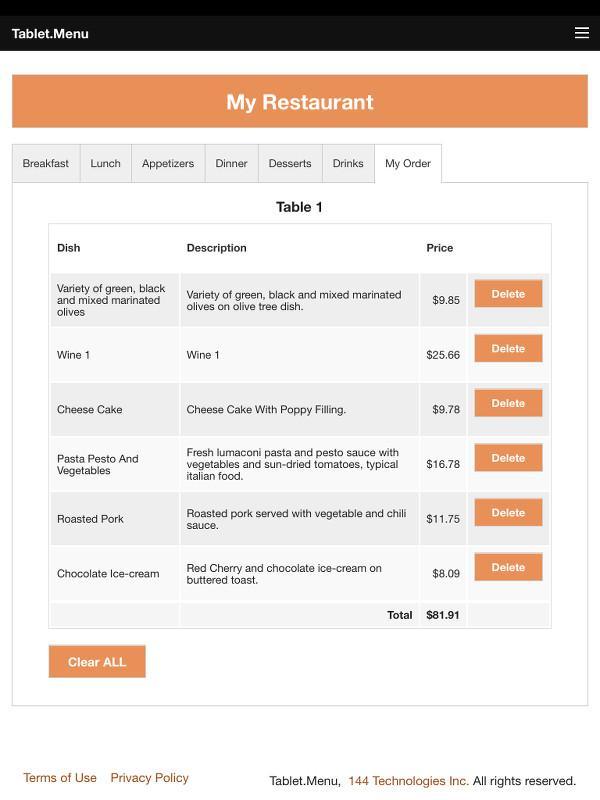
Task: Click the Table 1 heading
Action: tap(299, 207)
